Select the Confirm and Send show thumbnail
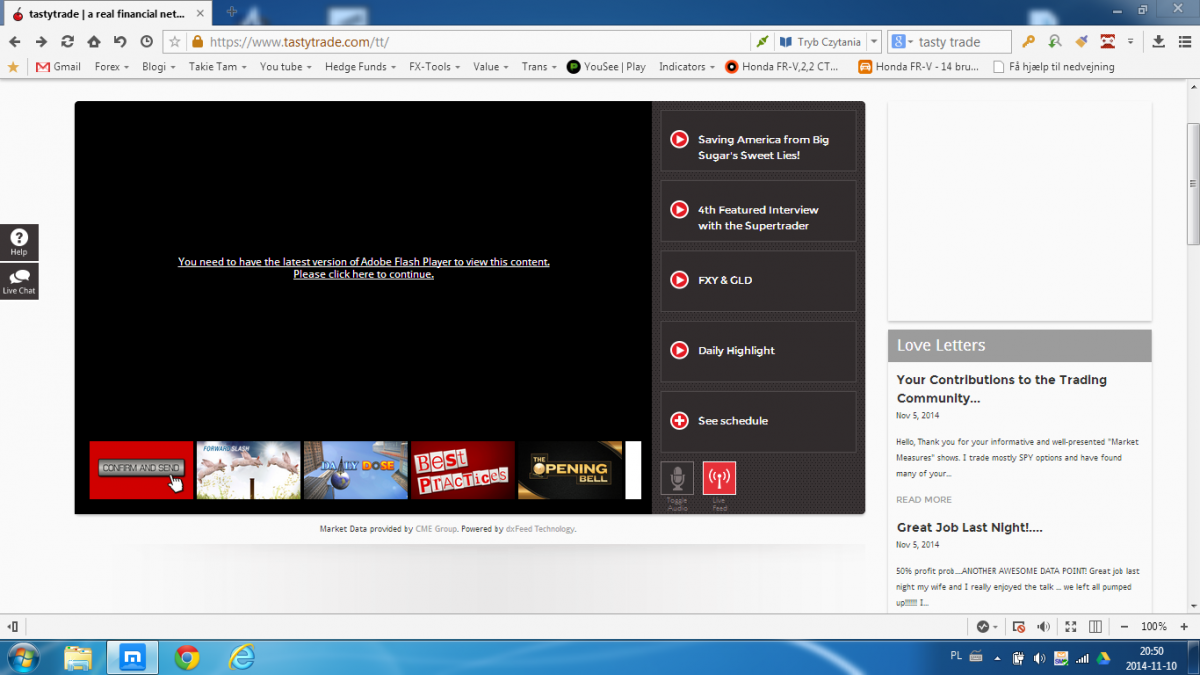 (141, 470)
